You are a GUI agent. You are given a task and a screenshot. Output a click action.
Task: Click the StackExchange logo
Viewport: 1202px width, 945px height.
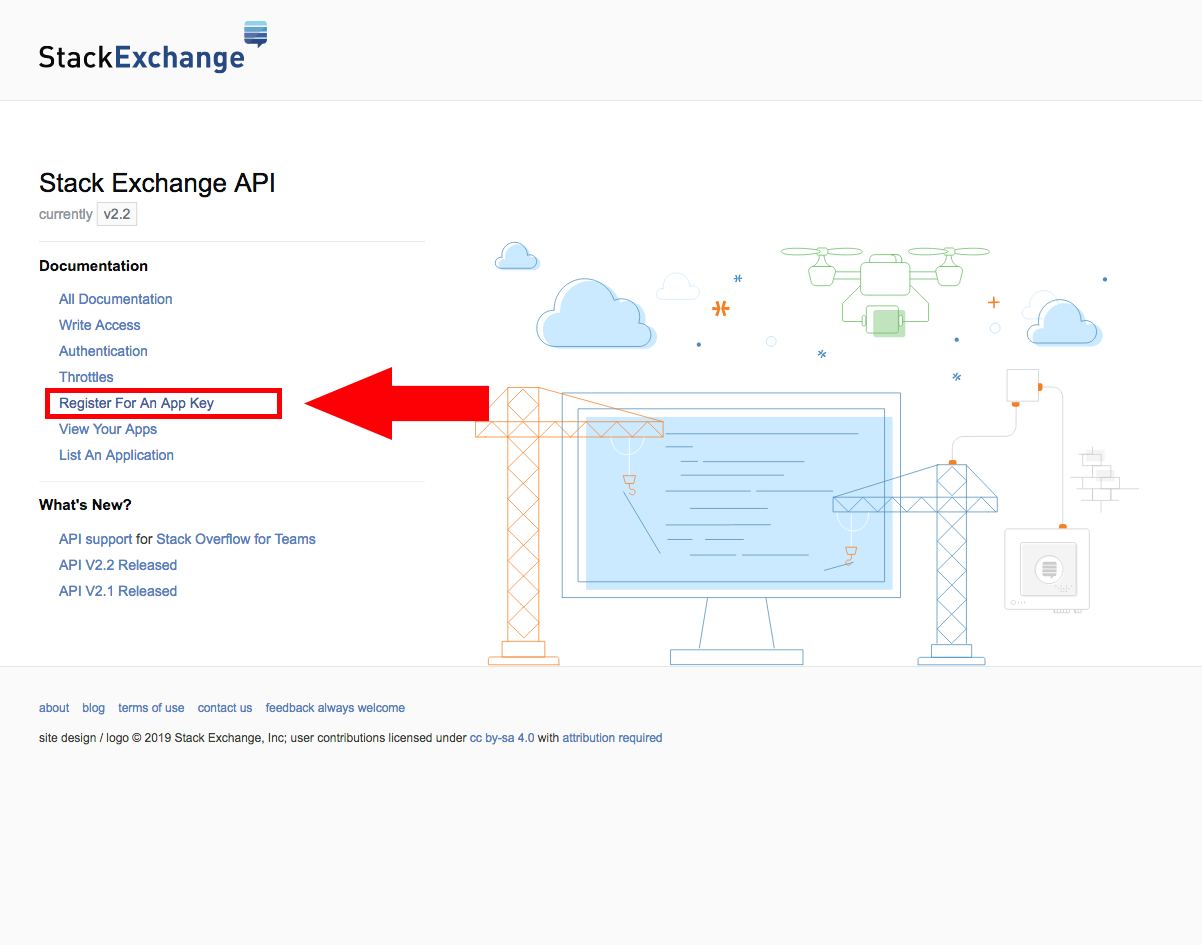(153, 47)
